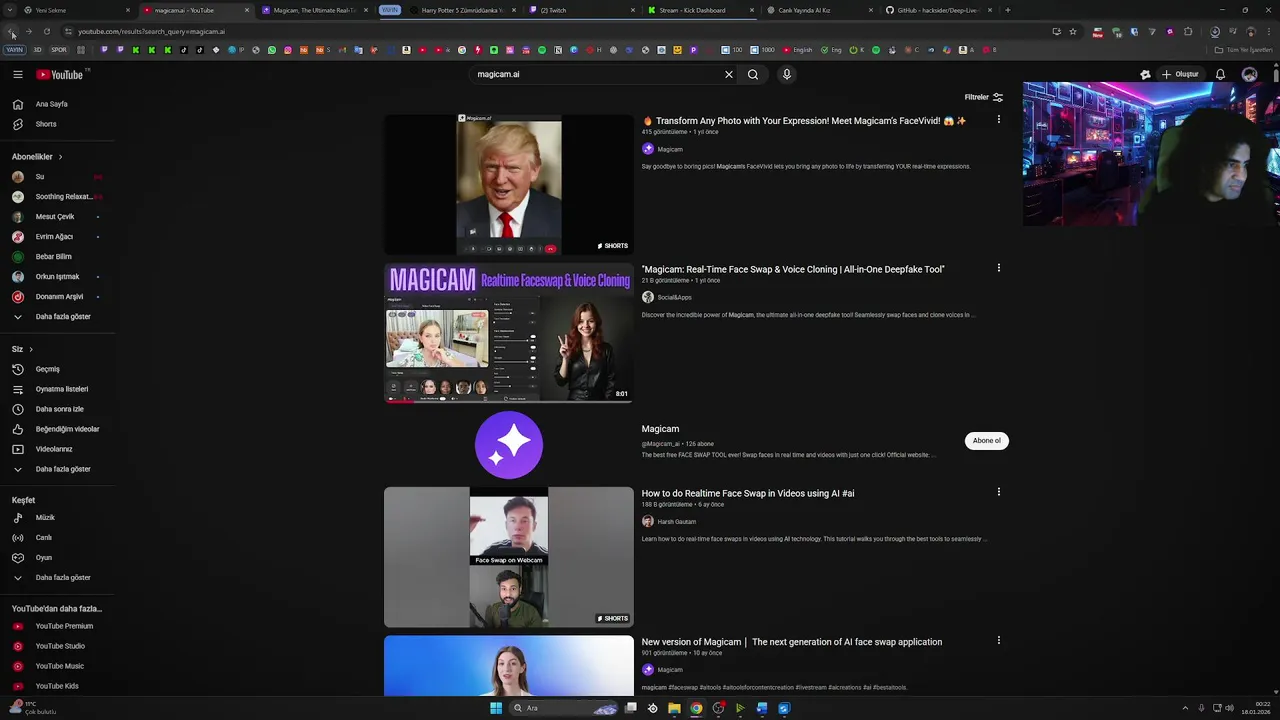Viewport: 1280px width, 720px height.
Task: Open the Bebar Bilim subscription
Action: pyautogui.click(x=53, y=257)
